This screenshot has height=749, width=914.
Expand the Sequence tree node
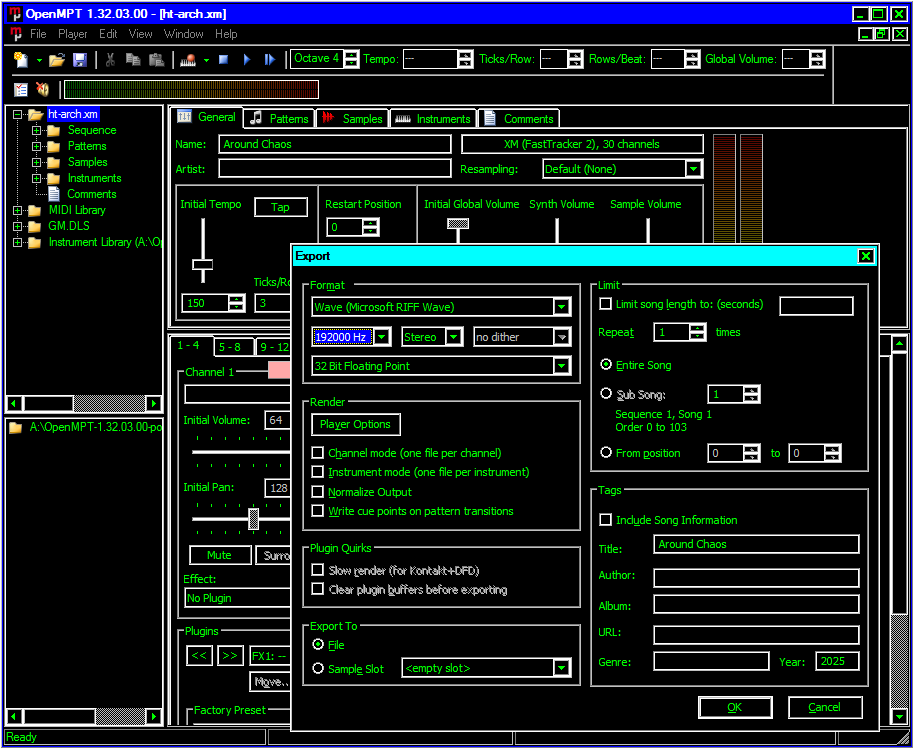(37, 131)
